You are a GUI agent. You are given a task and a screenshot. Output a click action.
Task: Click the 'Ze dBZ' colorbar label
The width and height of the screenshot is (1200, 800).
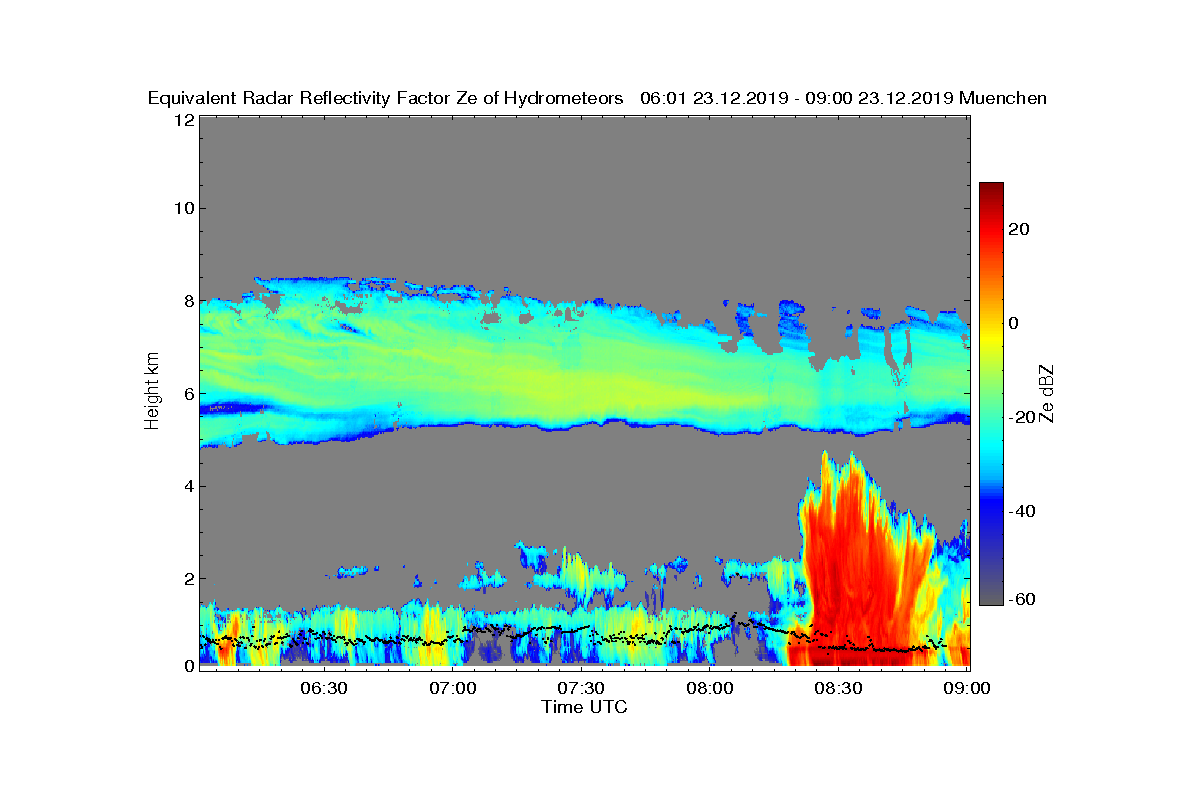[x=1047, y=394]
